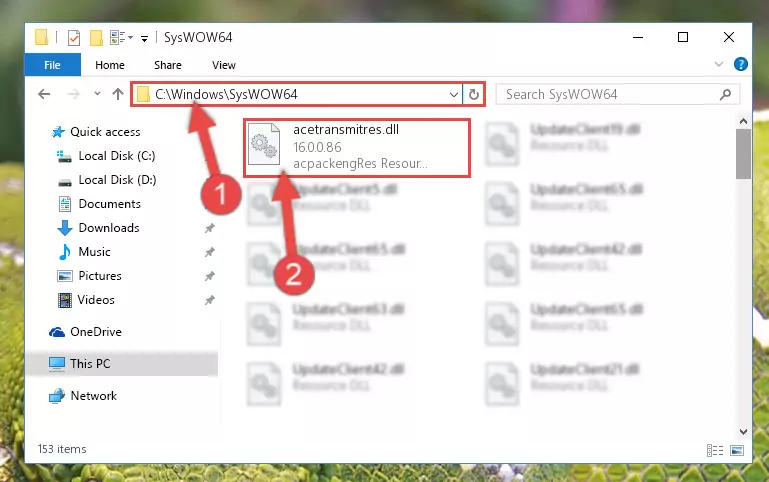Switch to the Share ribbon tab
The image size is (769, 482).
point(168,65)
